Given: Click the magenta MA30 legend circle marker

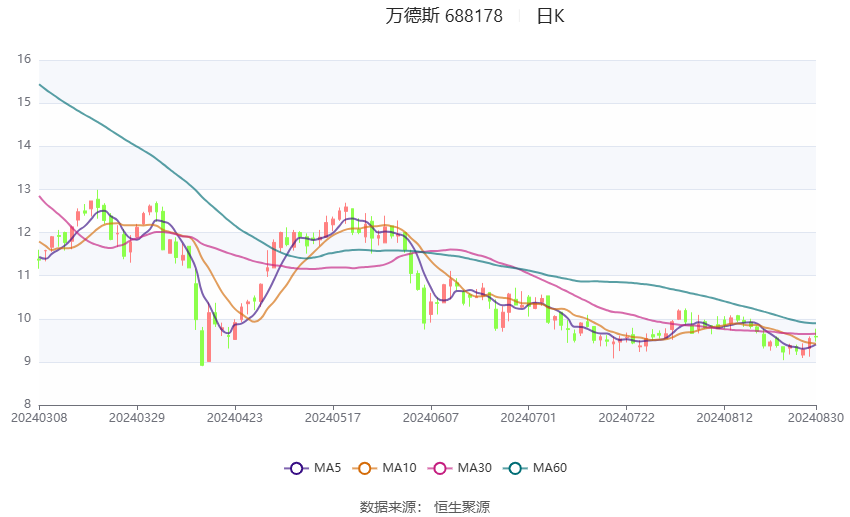Looking at the screenshot, I should pyautogui.click(x=437, y=468).
